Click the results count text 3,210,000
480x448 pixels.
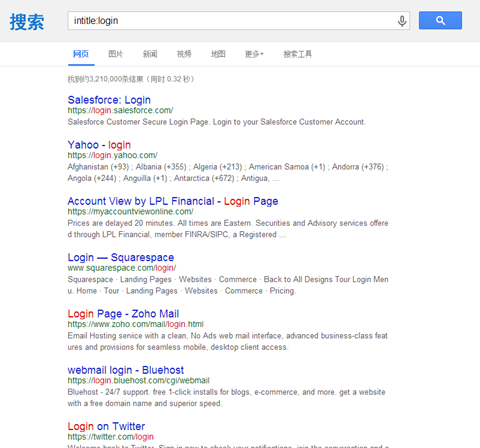(x=131, y=79)
